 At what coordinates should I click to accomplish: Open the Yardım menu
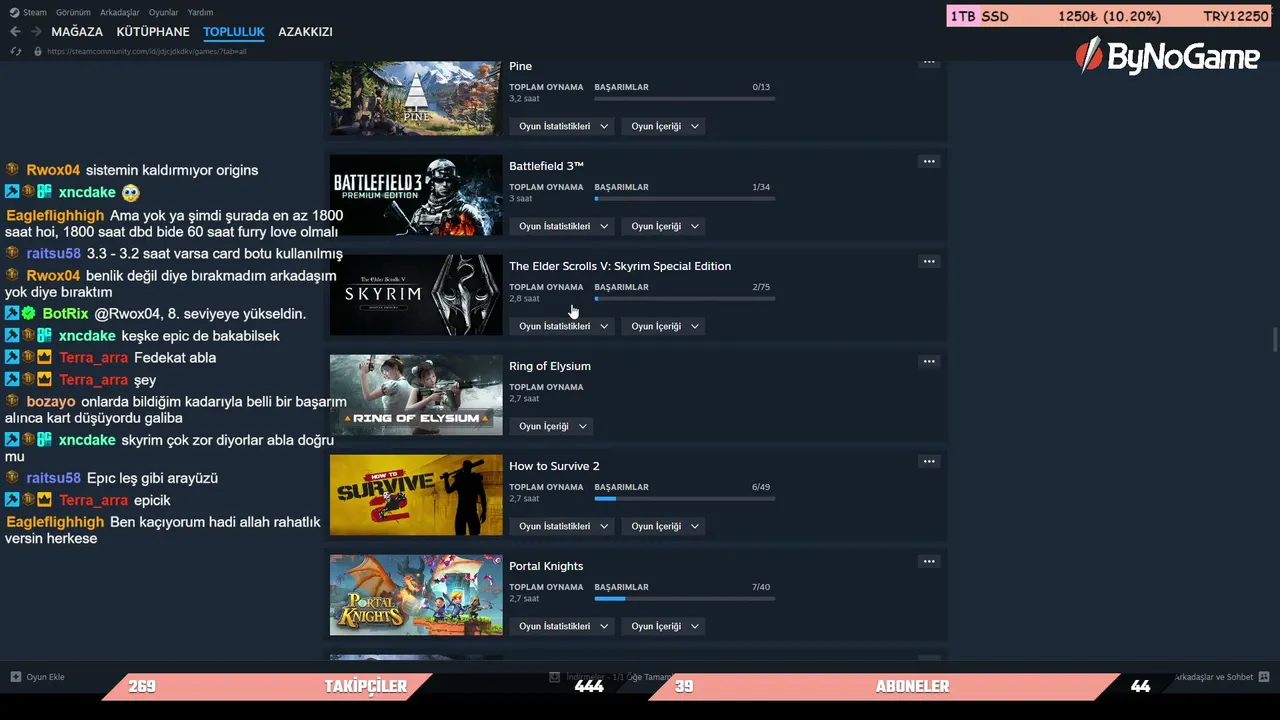200,12
